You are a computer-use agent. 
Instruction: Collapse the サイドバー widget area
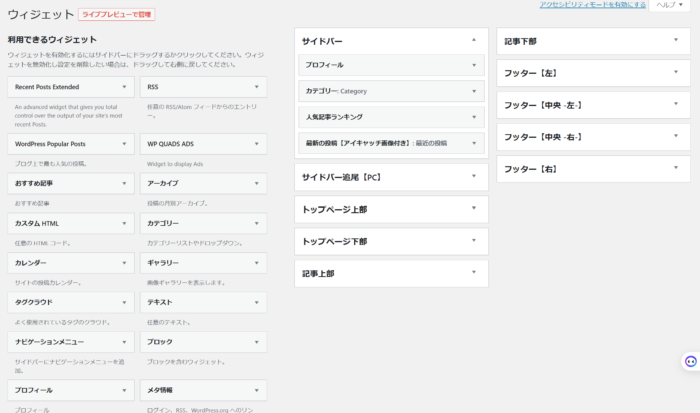(x=474, y=40)
